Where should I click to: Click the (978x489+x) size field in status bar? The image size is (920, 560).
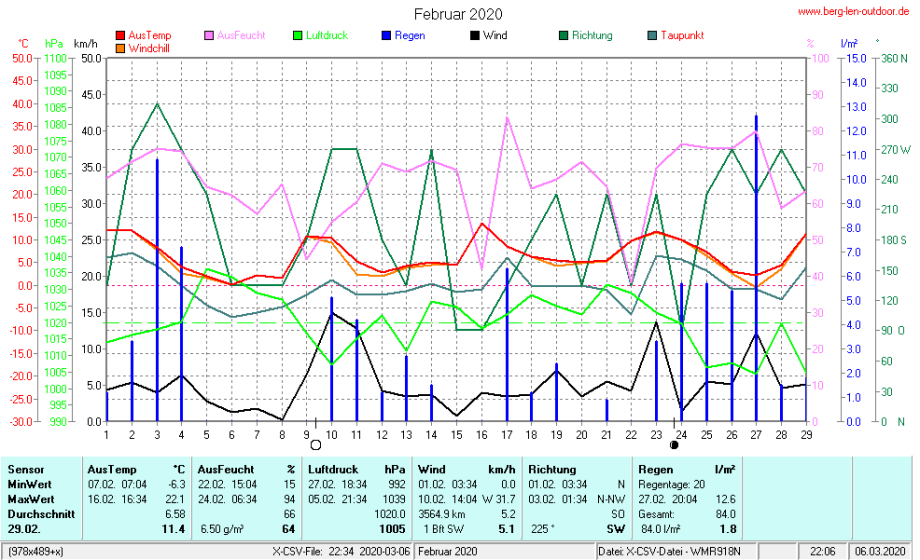(x=37, y=551)
